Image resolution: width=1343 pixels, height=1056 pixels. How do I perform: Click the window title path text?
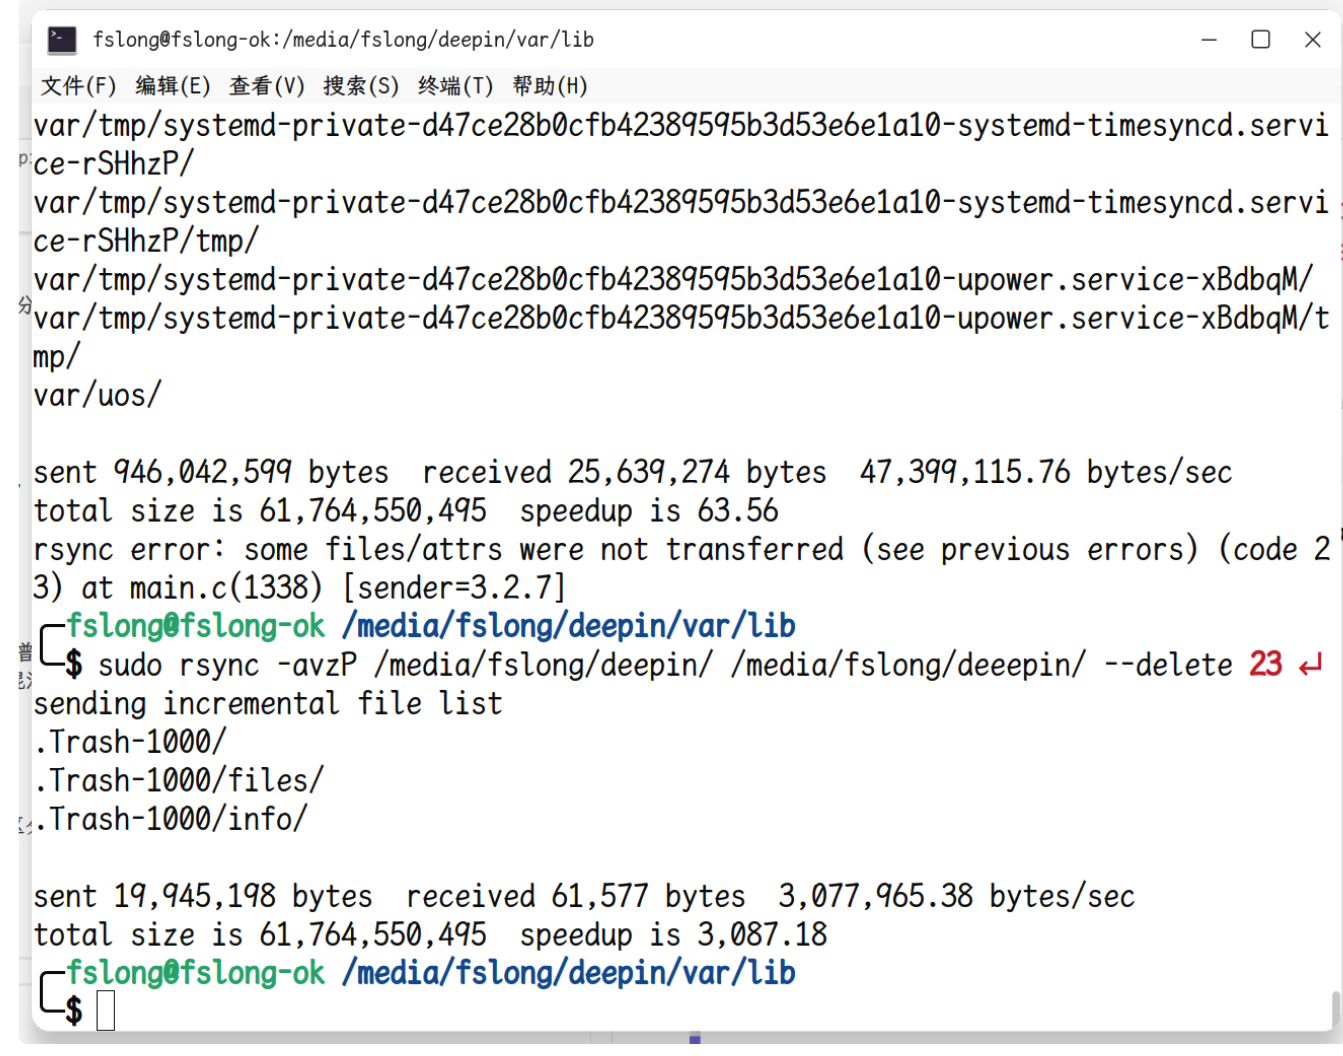pos(343,40)
